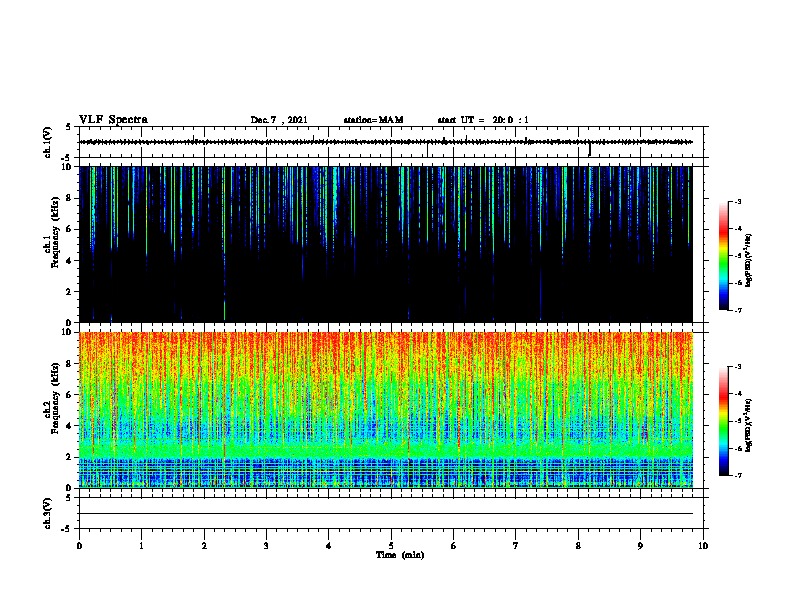Click the time axis tick label "10"
The image size is (792, 612).
point(703,546)
